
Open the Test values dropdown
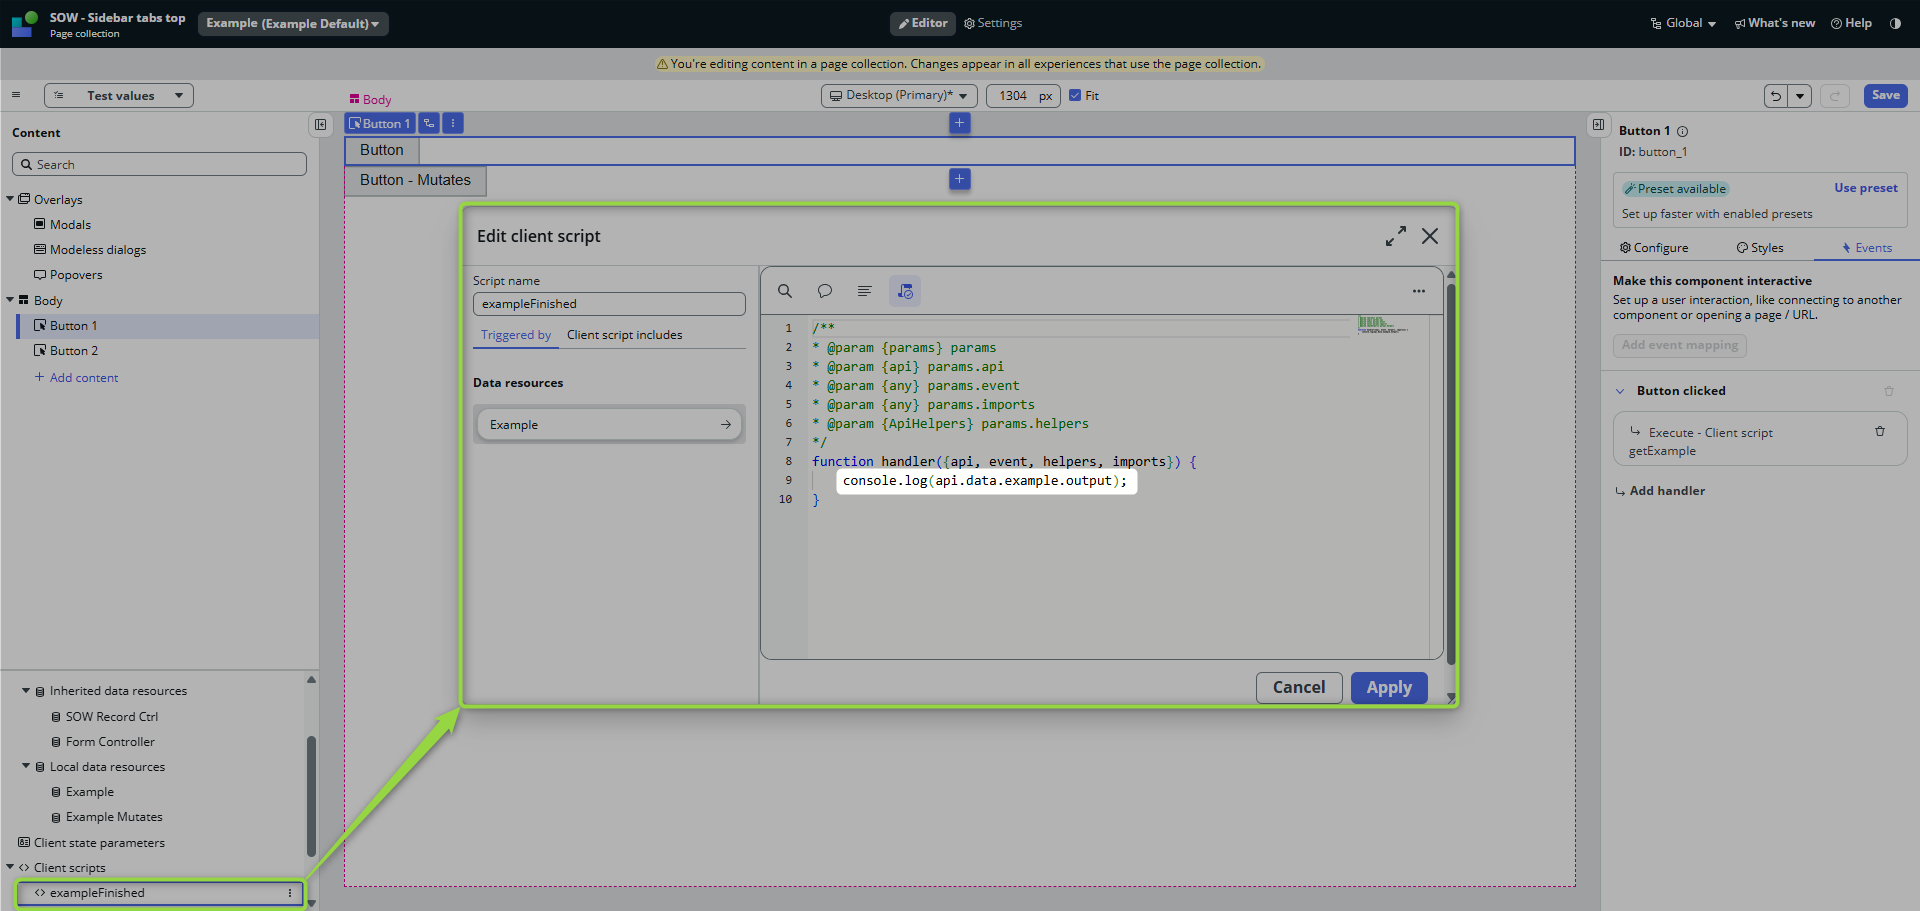click(119, 96)
